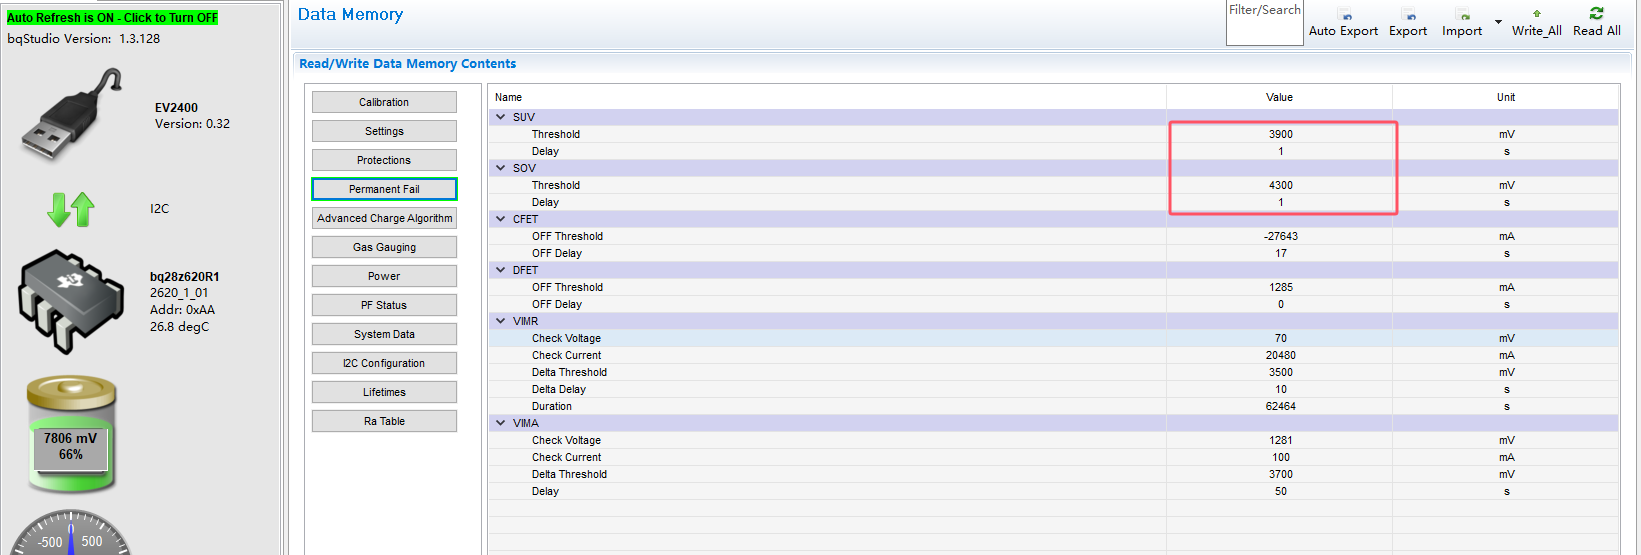Collapse the SUV group
The width and height of the screenshot is (1641, 555).
click(501, 117)
